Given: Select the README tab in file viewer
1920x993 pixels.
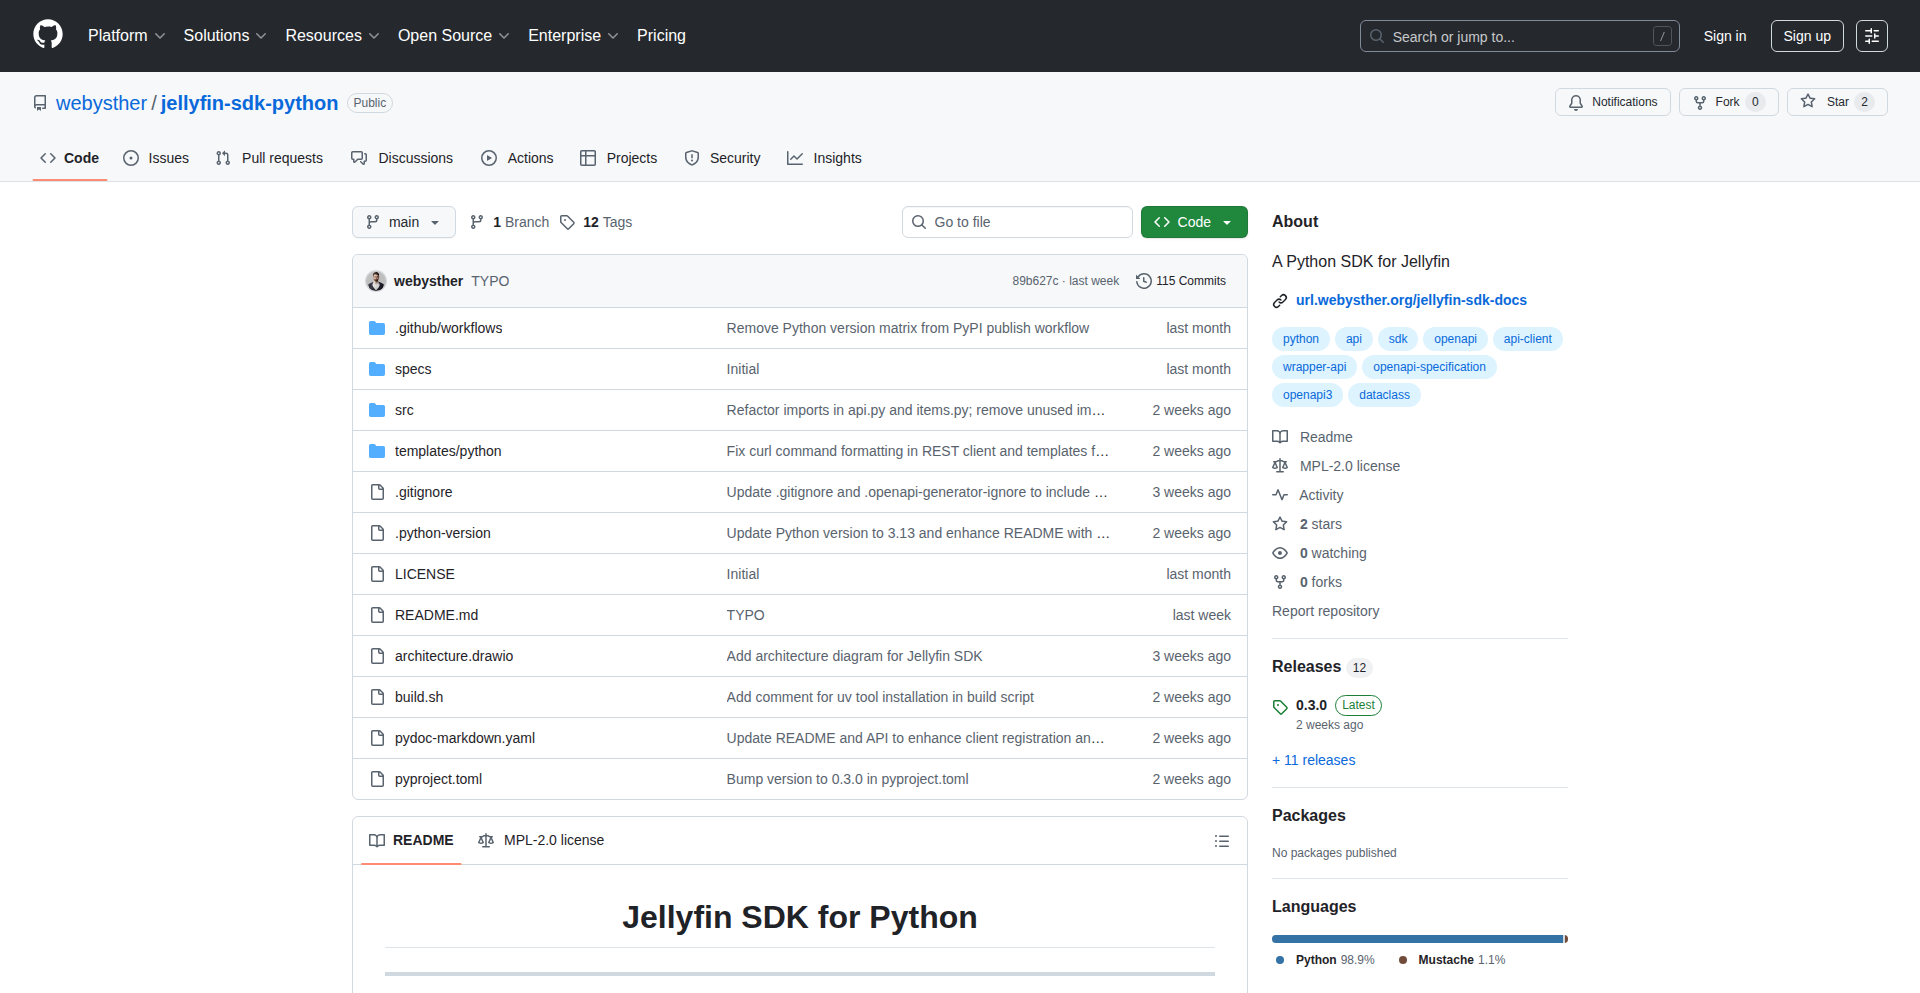Looking at the screenshot, I should click(411, 840).
